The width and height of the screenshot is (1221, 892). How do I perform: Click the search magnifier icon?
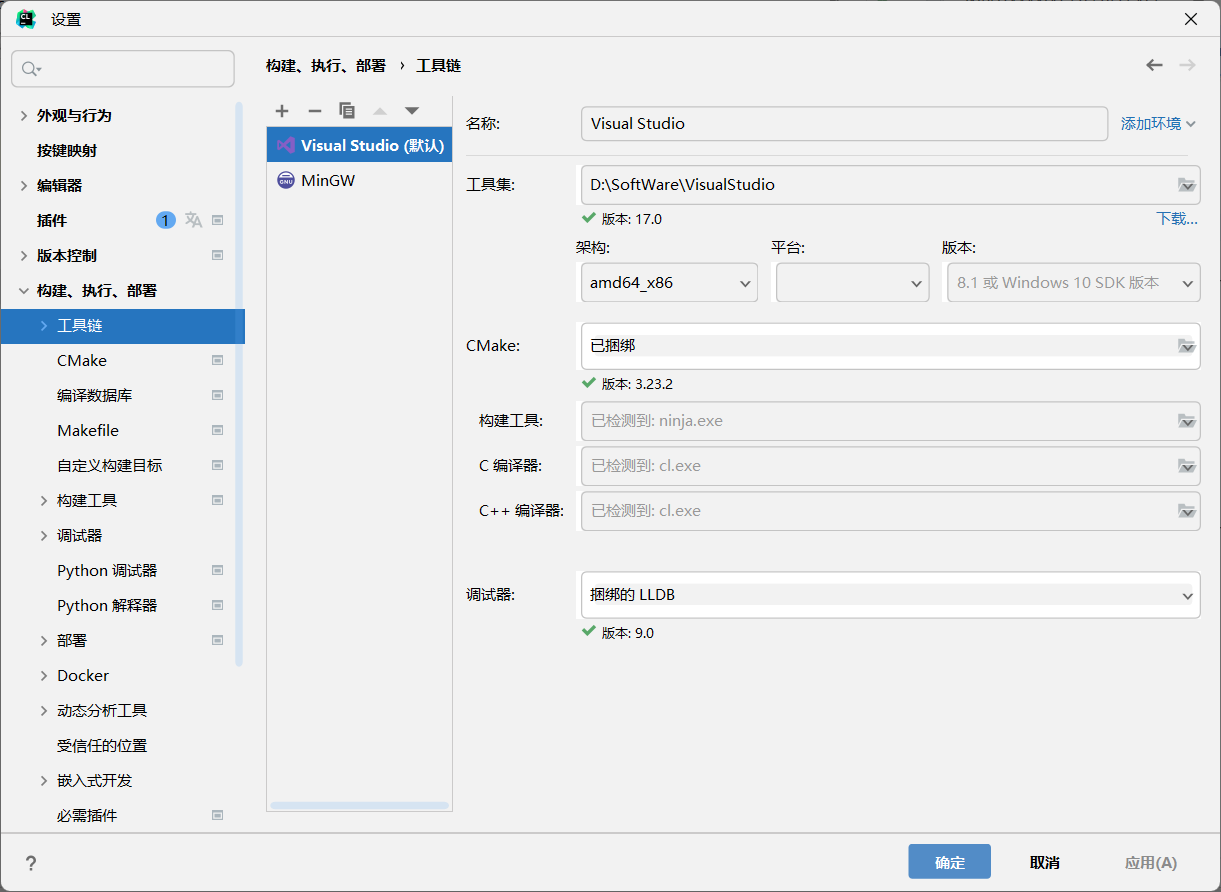30,69
